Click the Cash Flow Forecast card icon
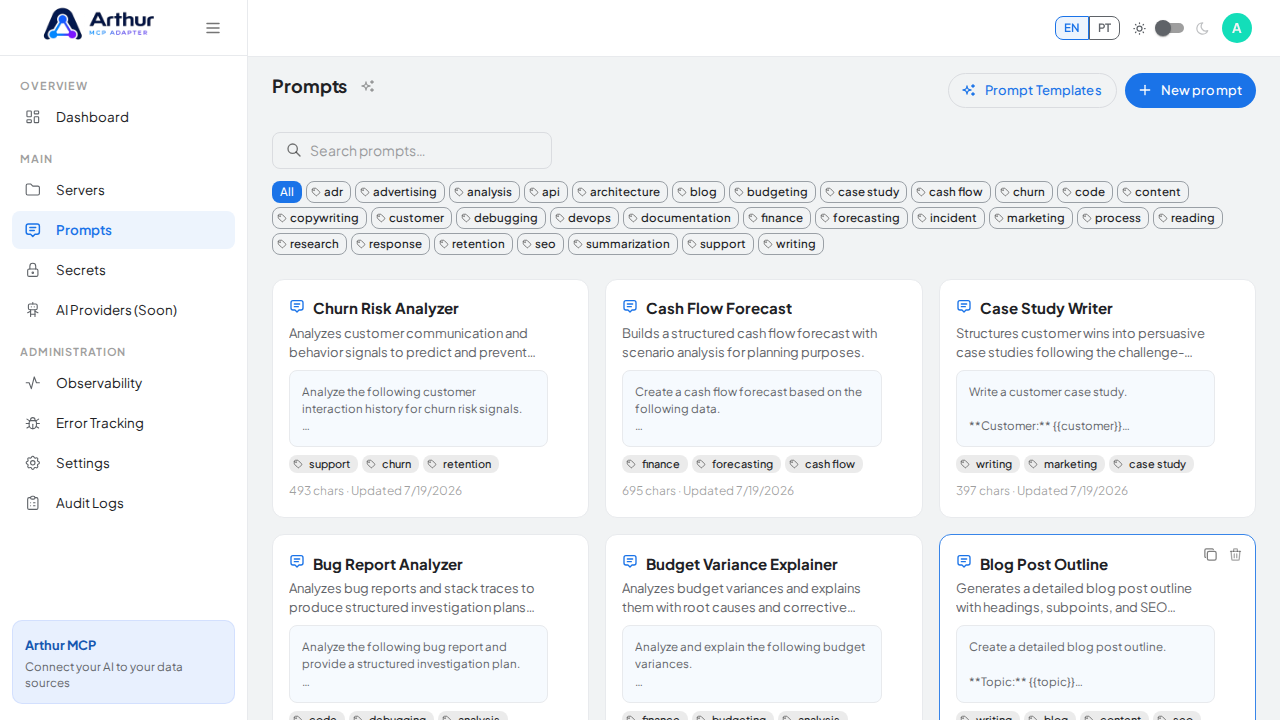Screen dimensions: 1280x720 tap(630, 306)
